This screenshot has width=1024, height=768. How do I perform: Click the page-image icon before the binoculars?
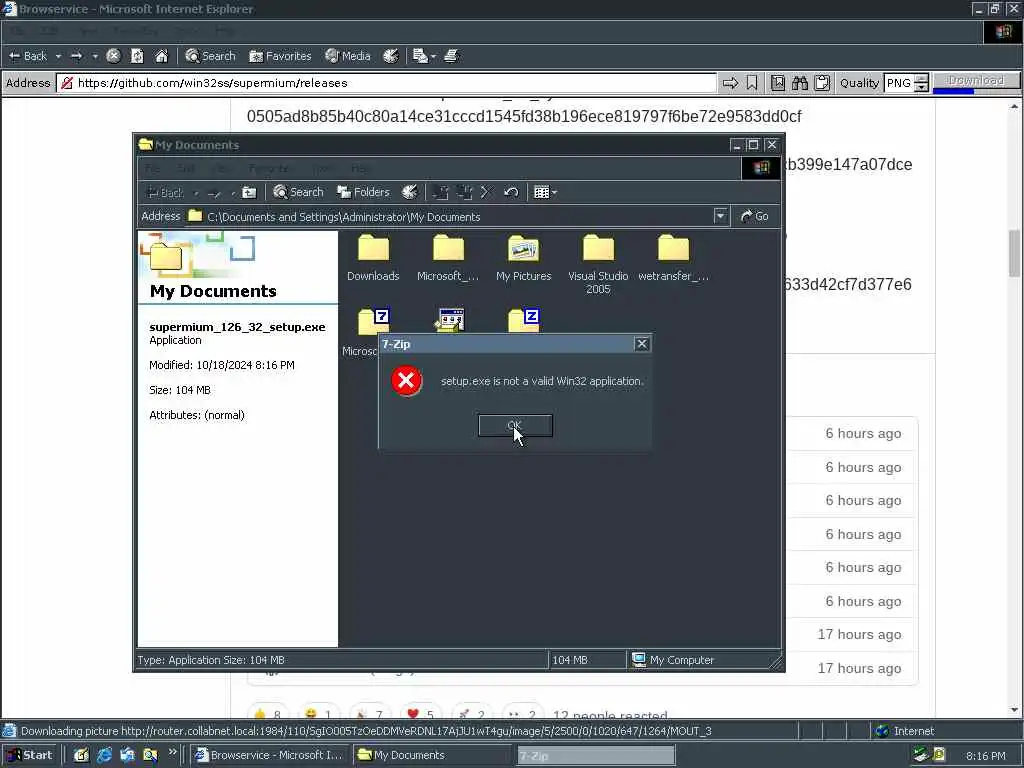coord(778,83)
